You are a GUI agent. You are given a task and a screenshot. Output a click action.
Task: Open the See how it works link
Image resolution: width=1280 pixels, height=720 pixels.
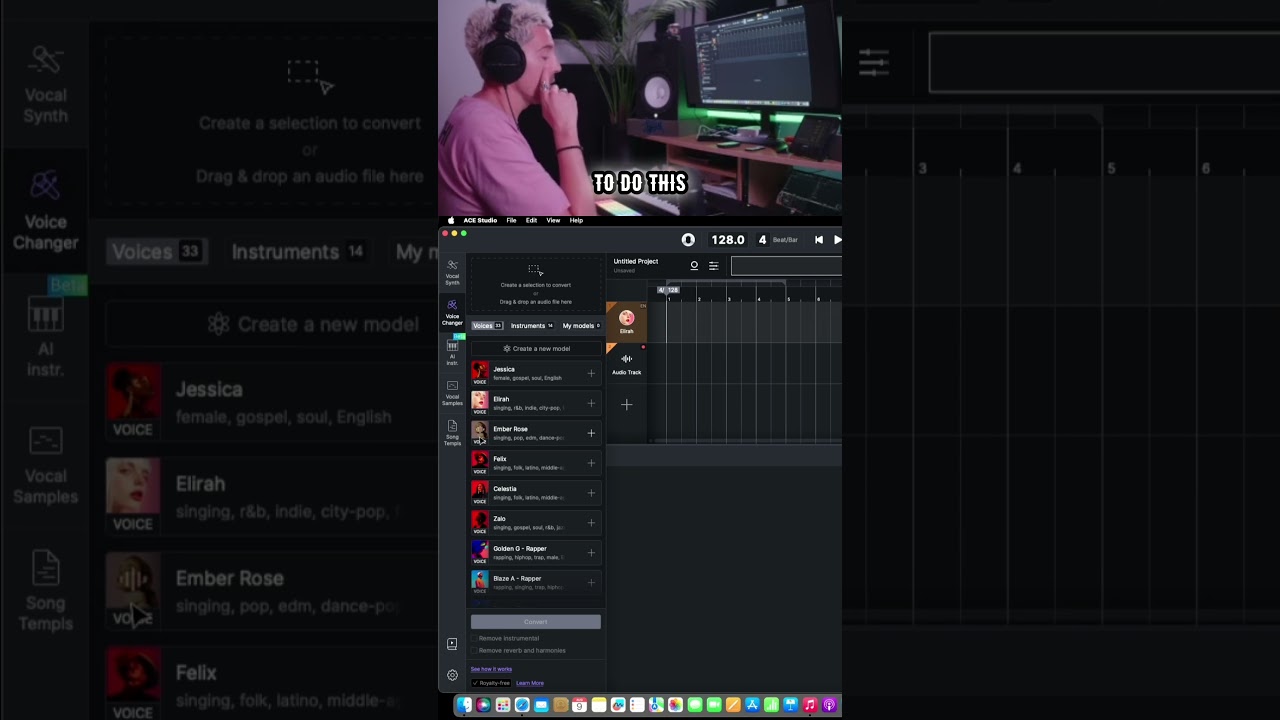coord(491,669)
